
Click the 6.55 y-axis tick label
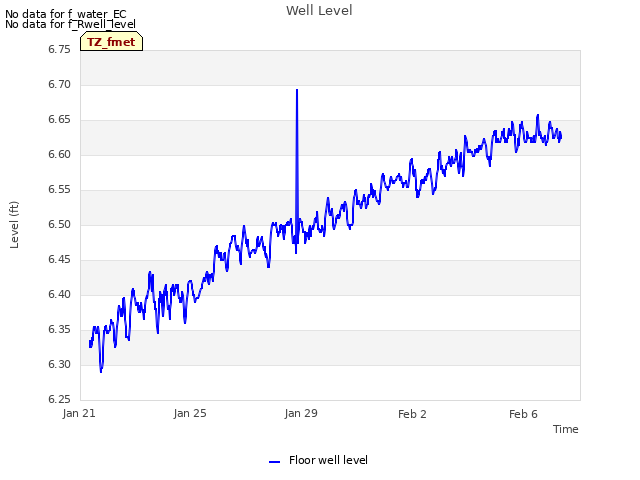[x=60, y=190]
